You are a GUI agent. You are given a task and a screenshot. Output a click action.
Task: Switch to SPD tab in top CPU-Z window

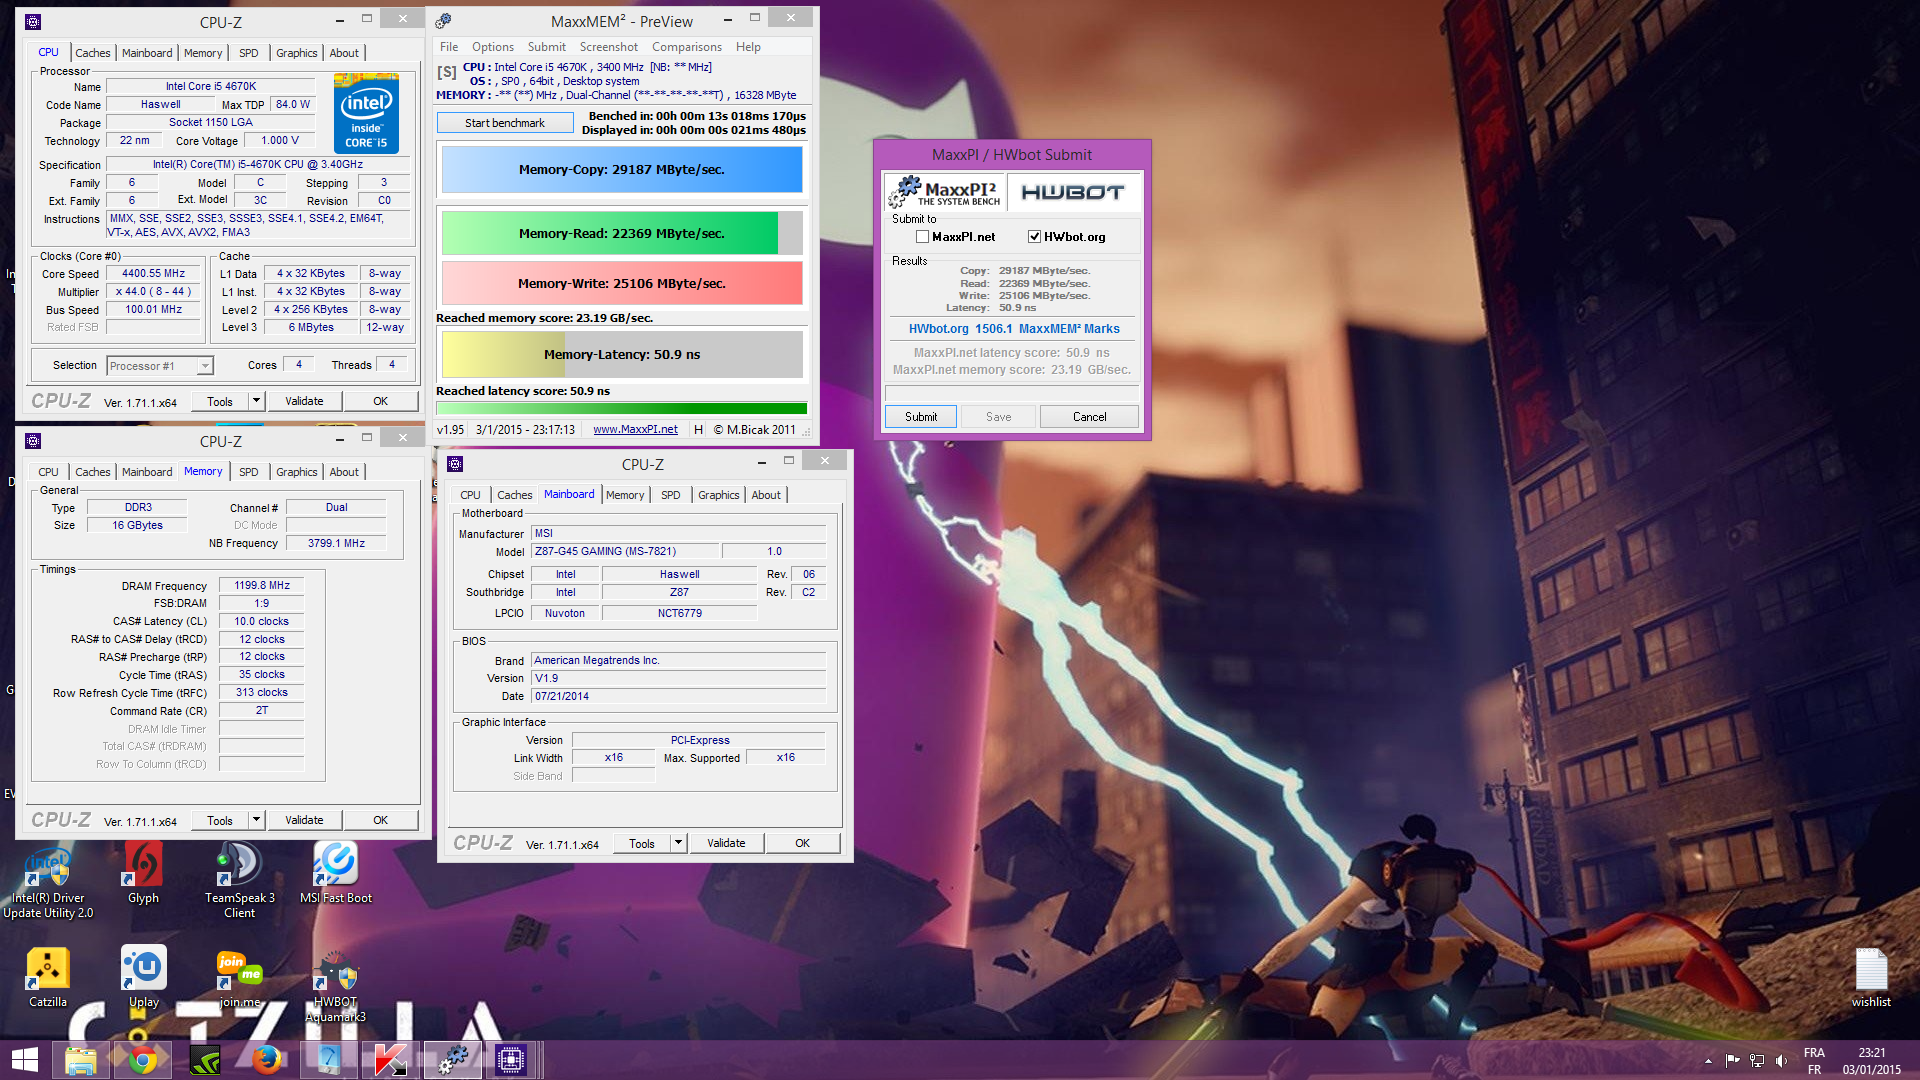click(x=249, y=53)
